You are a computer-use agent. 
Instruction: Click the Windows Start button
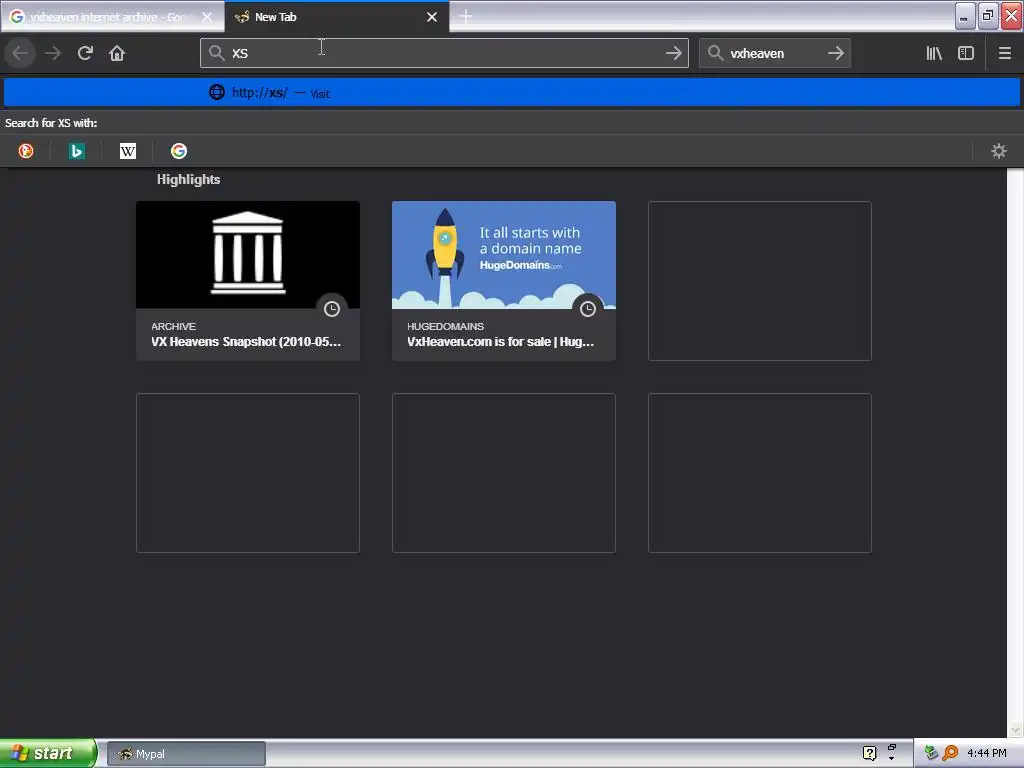pyautogui.click(x=48, y=753)
